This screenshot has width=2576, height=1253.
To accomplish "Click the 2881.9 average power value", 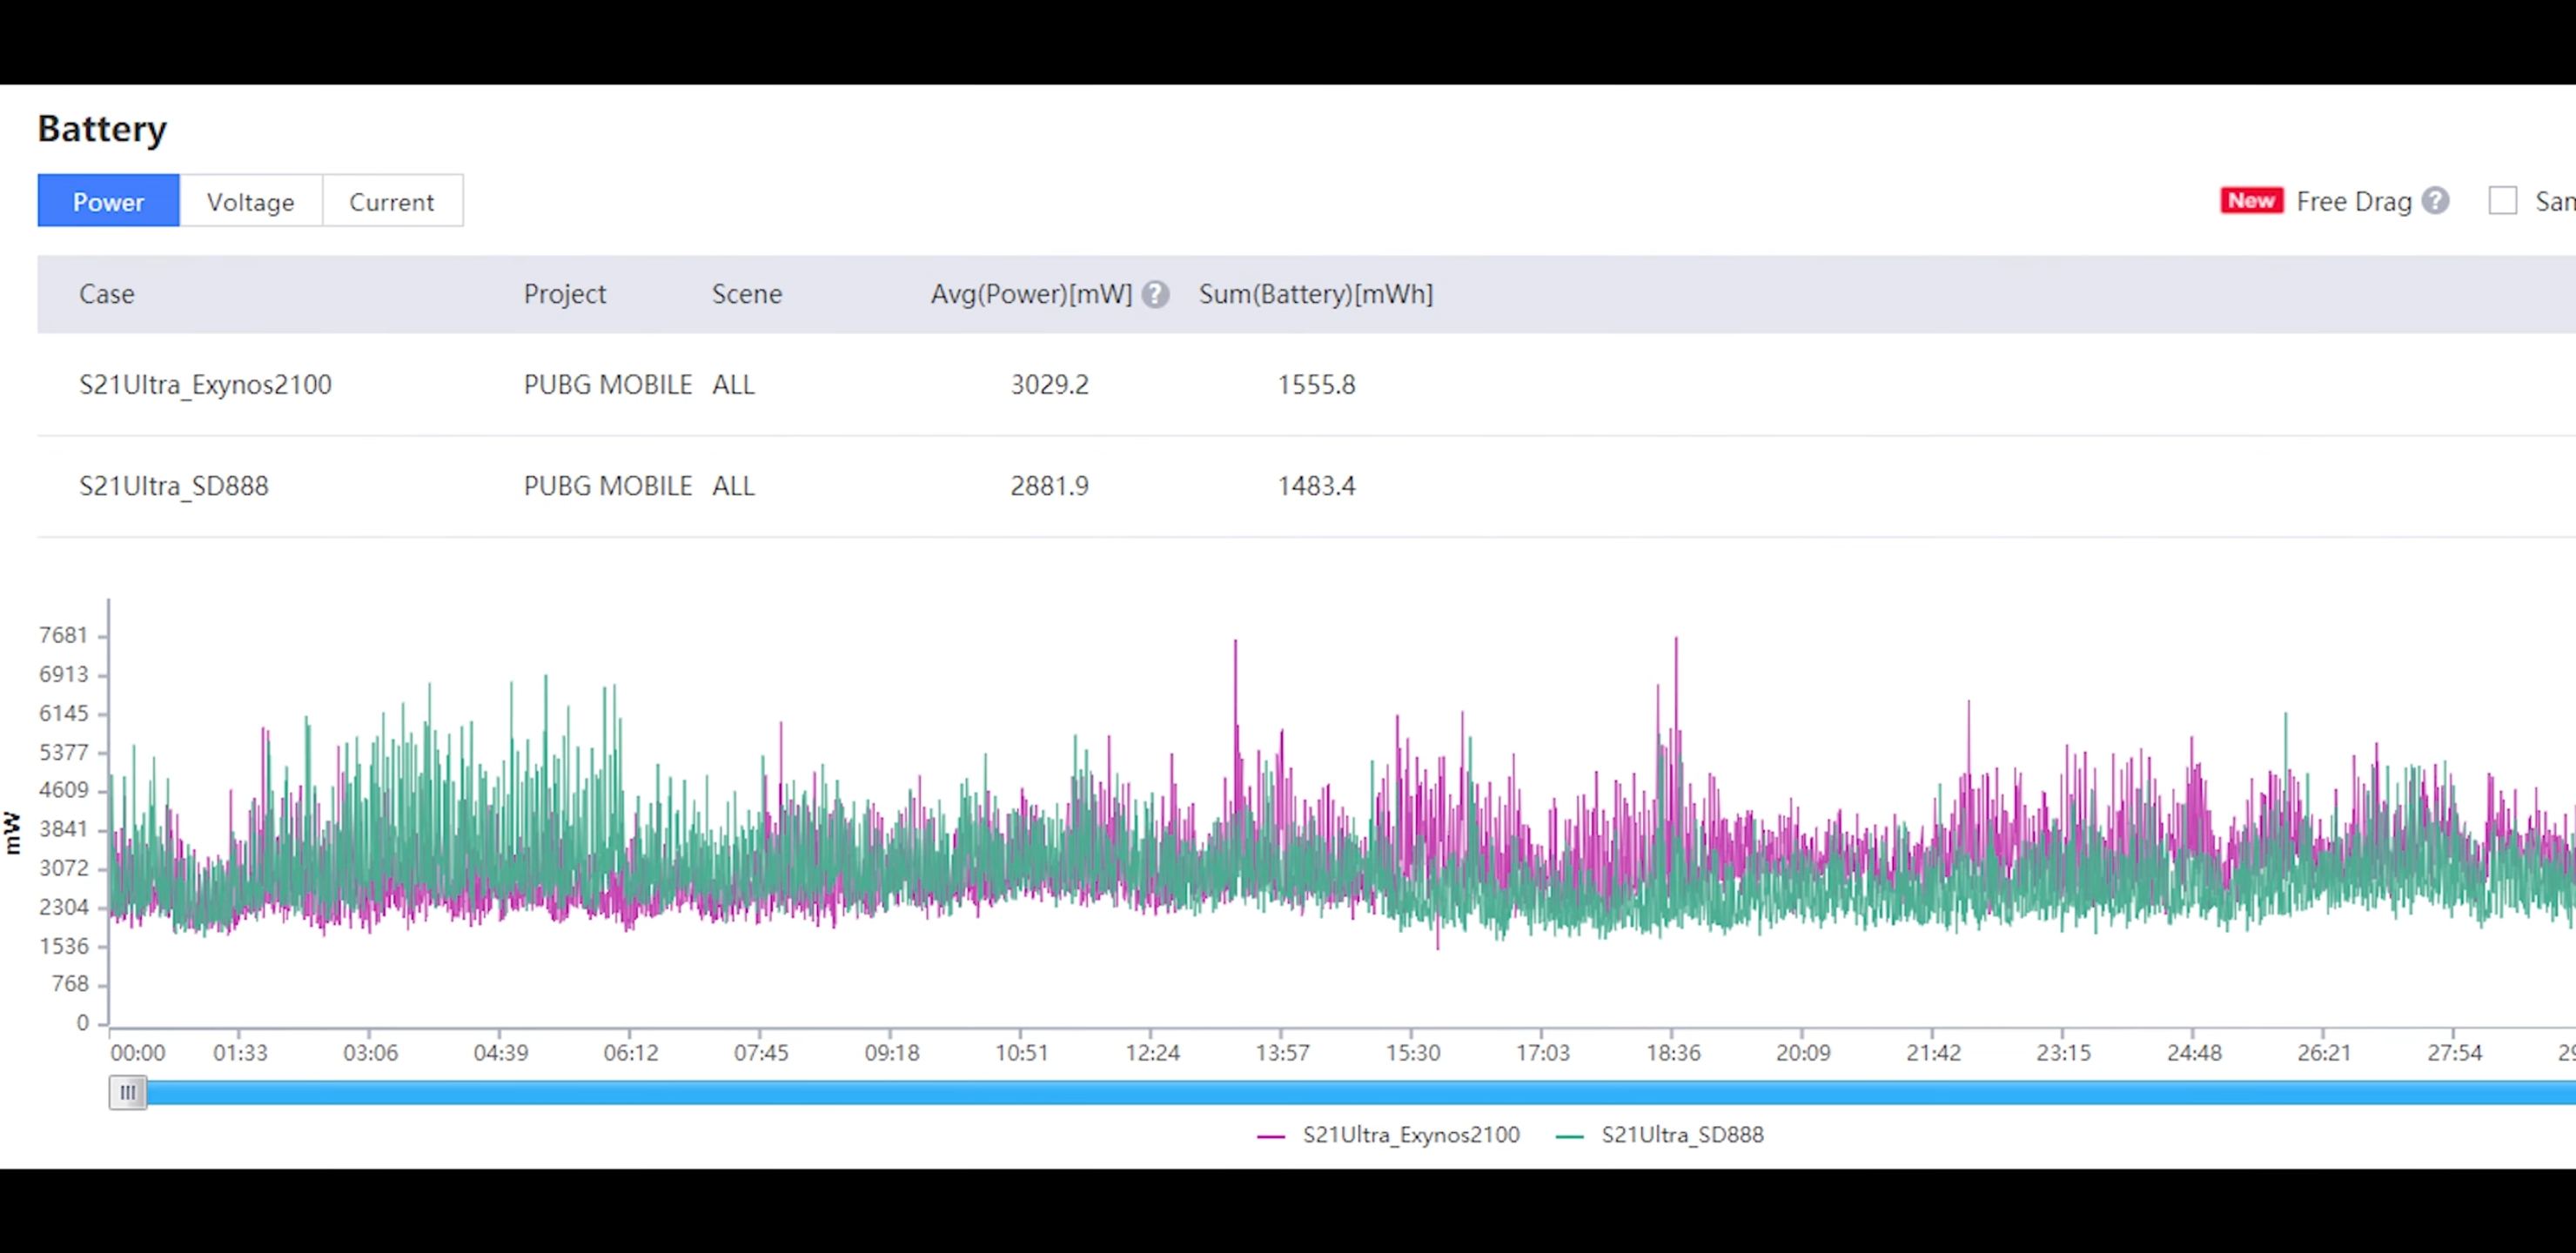I will tap(1049, 486).
